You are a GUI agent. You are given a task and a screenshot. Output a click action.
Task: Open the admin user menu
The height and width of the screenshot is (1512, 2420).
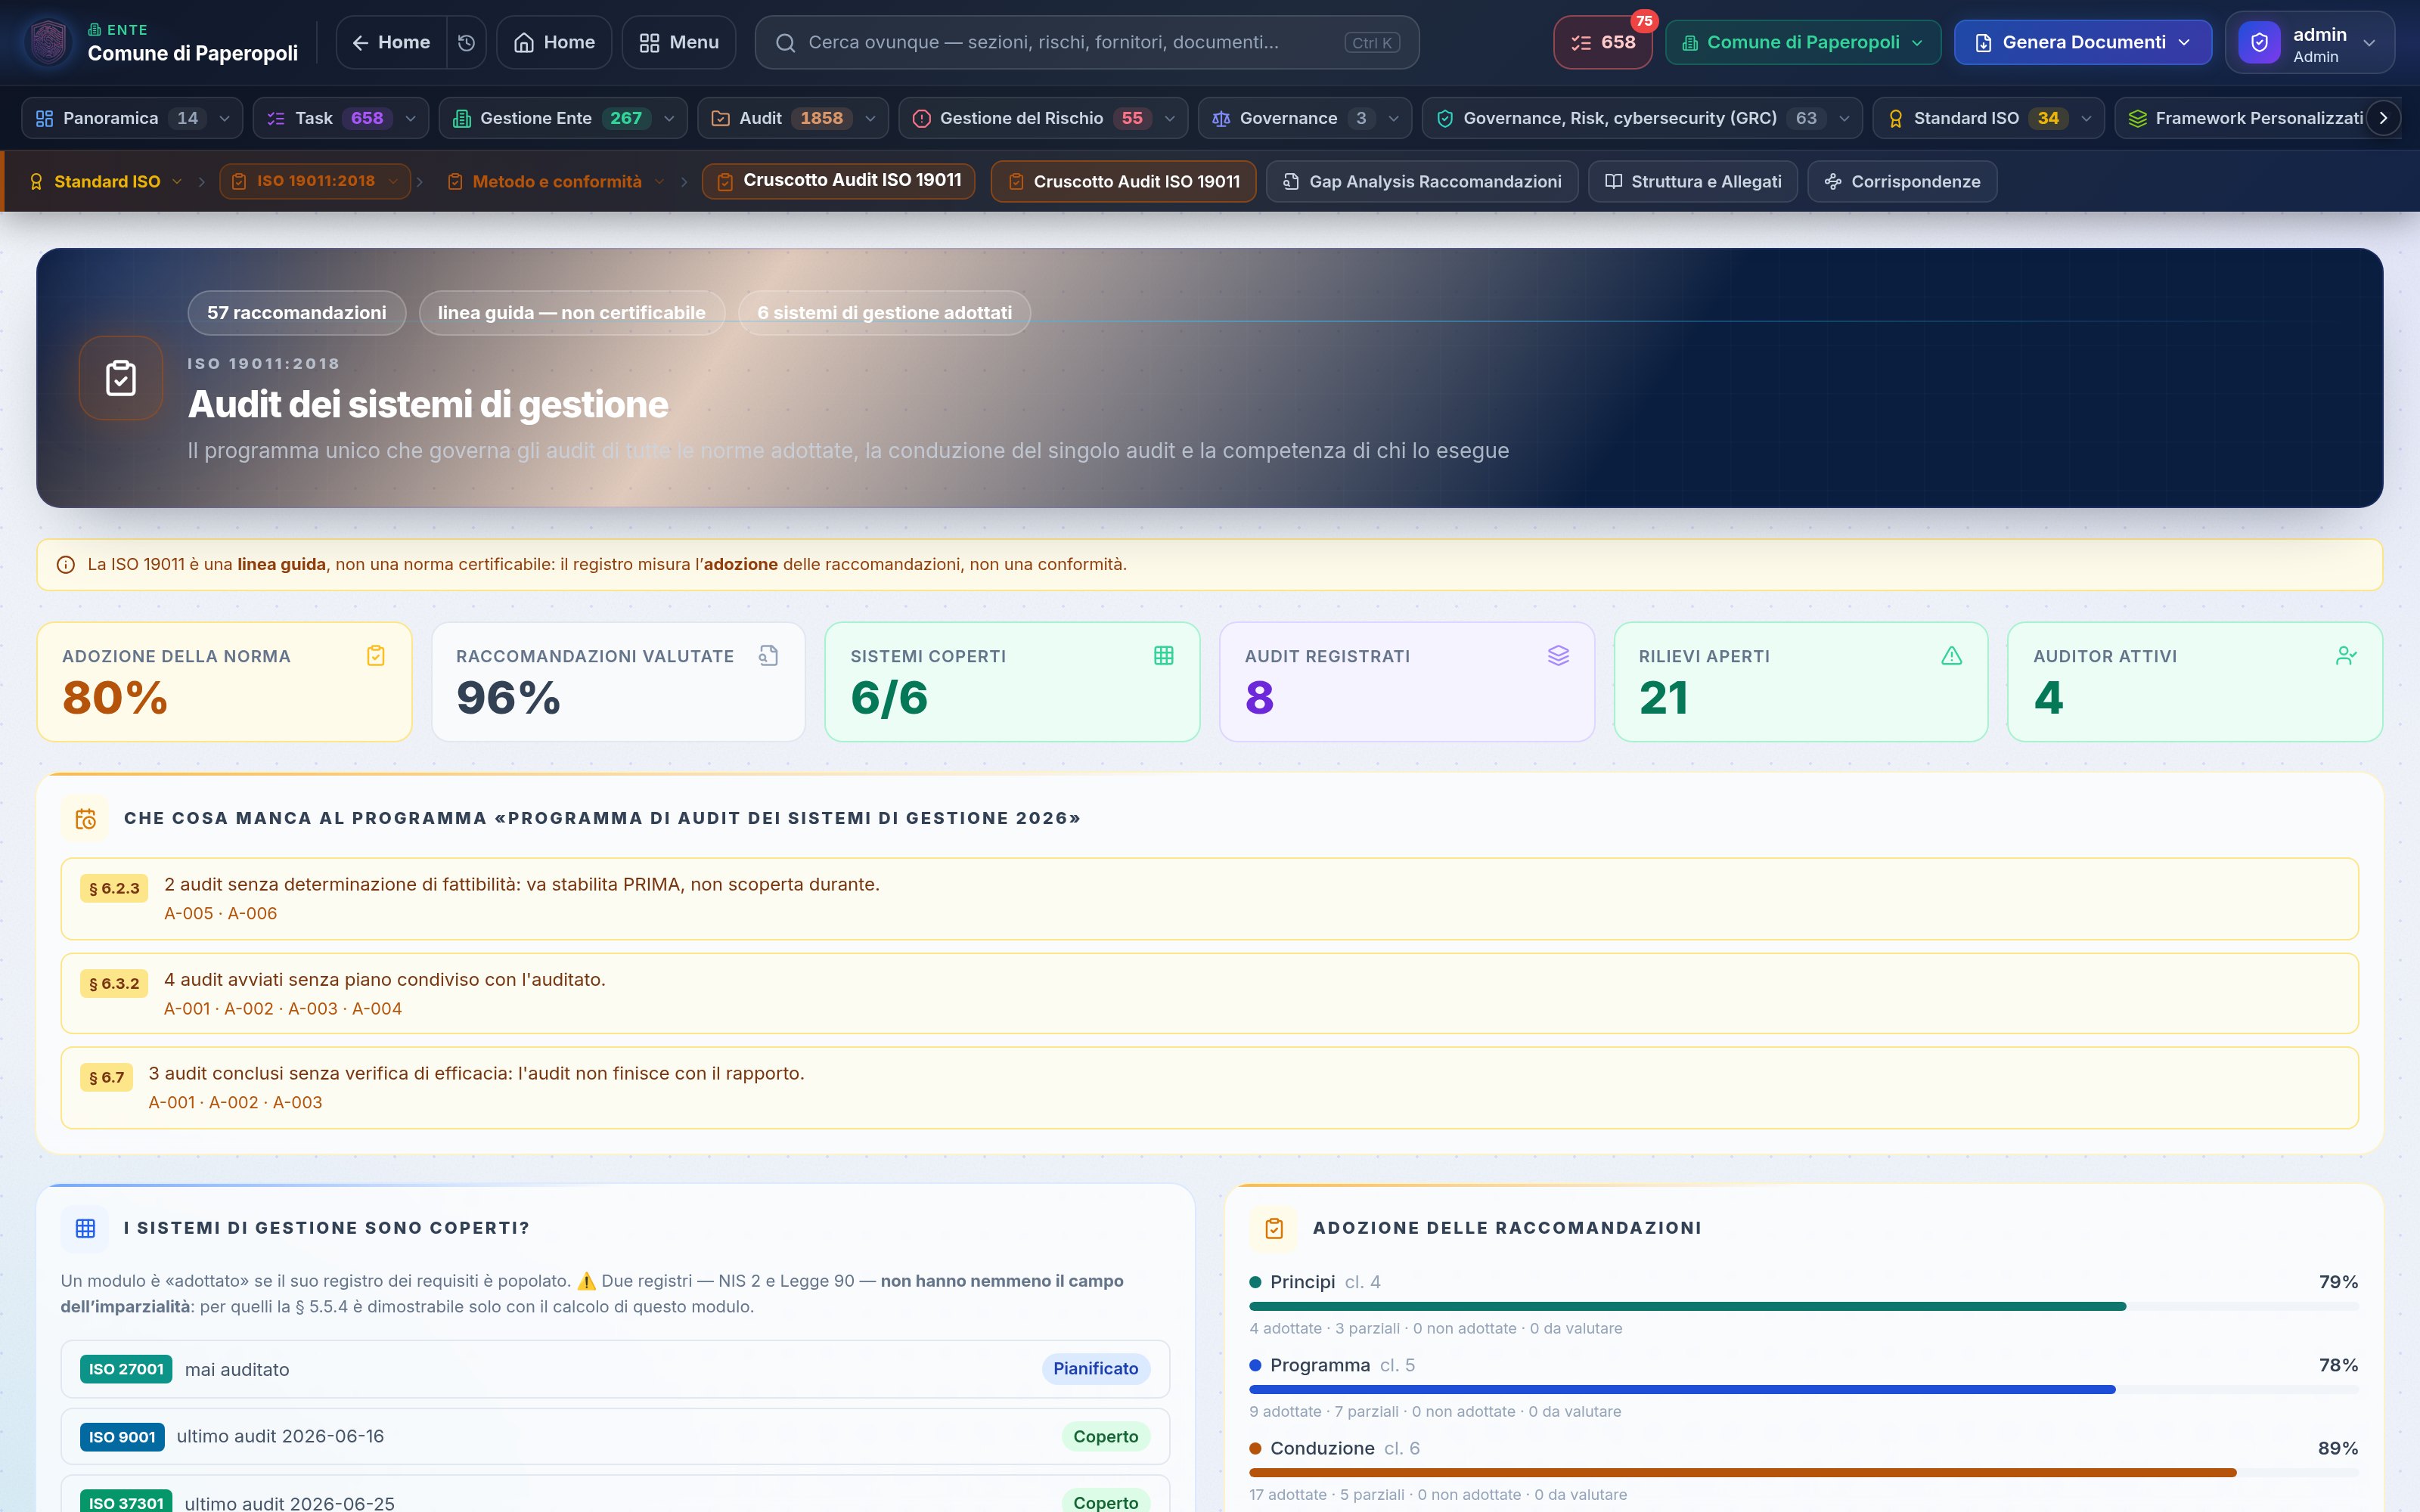pos(2309,43)
